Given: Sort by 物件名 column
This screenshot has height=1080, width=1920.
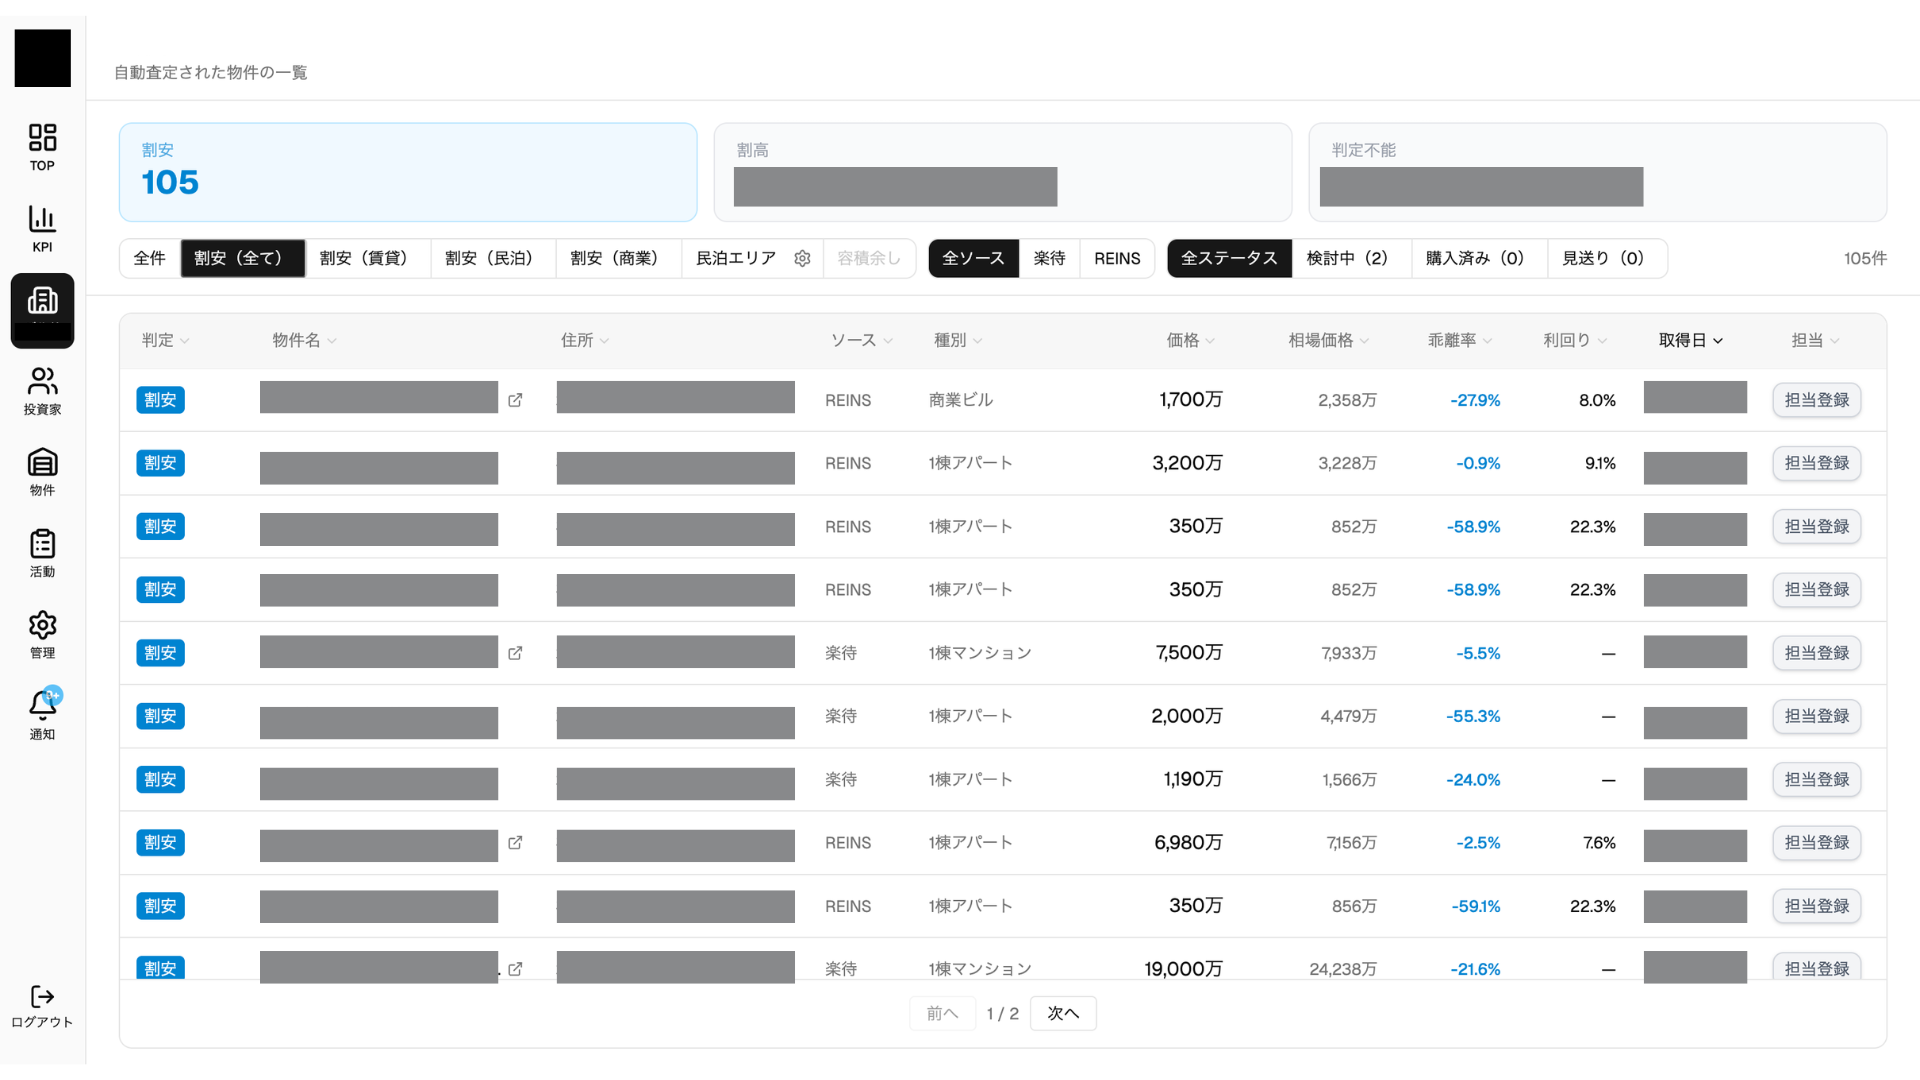Looking at the screenshot, I should click(x=304, y=340).
